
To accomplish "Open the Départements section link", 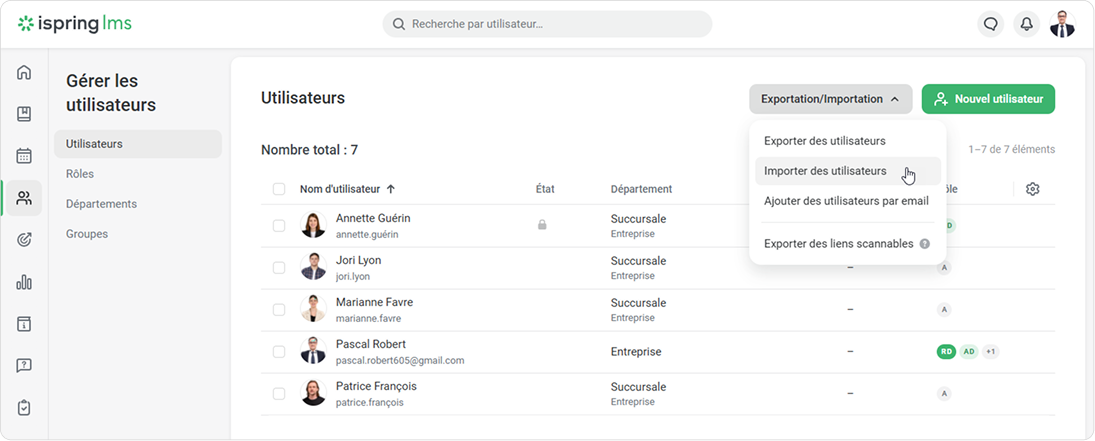I will [x=101, y=204].
